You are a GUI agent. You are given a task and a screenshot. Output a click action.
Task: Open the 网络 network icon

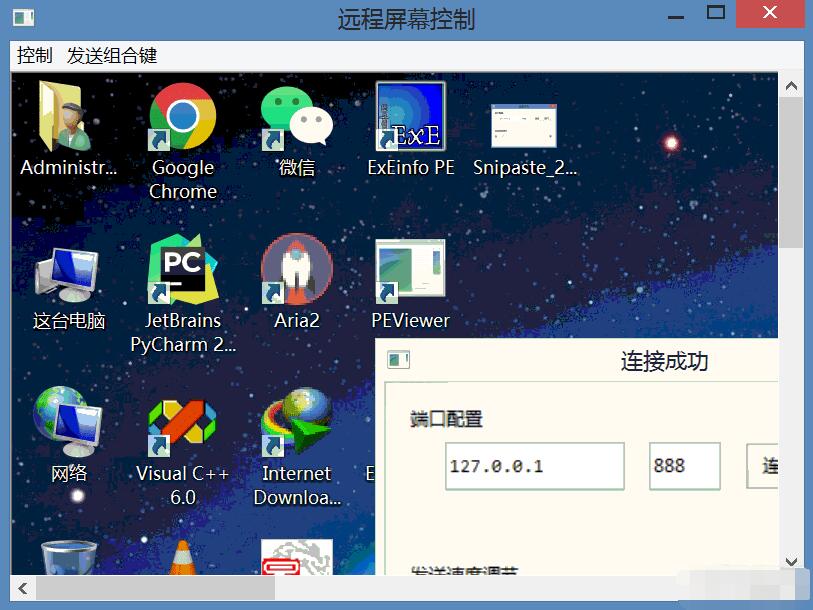click(x=68, y=421)
